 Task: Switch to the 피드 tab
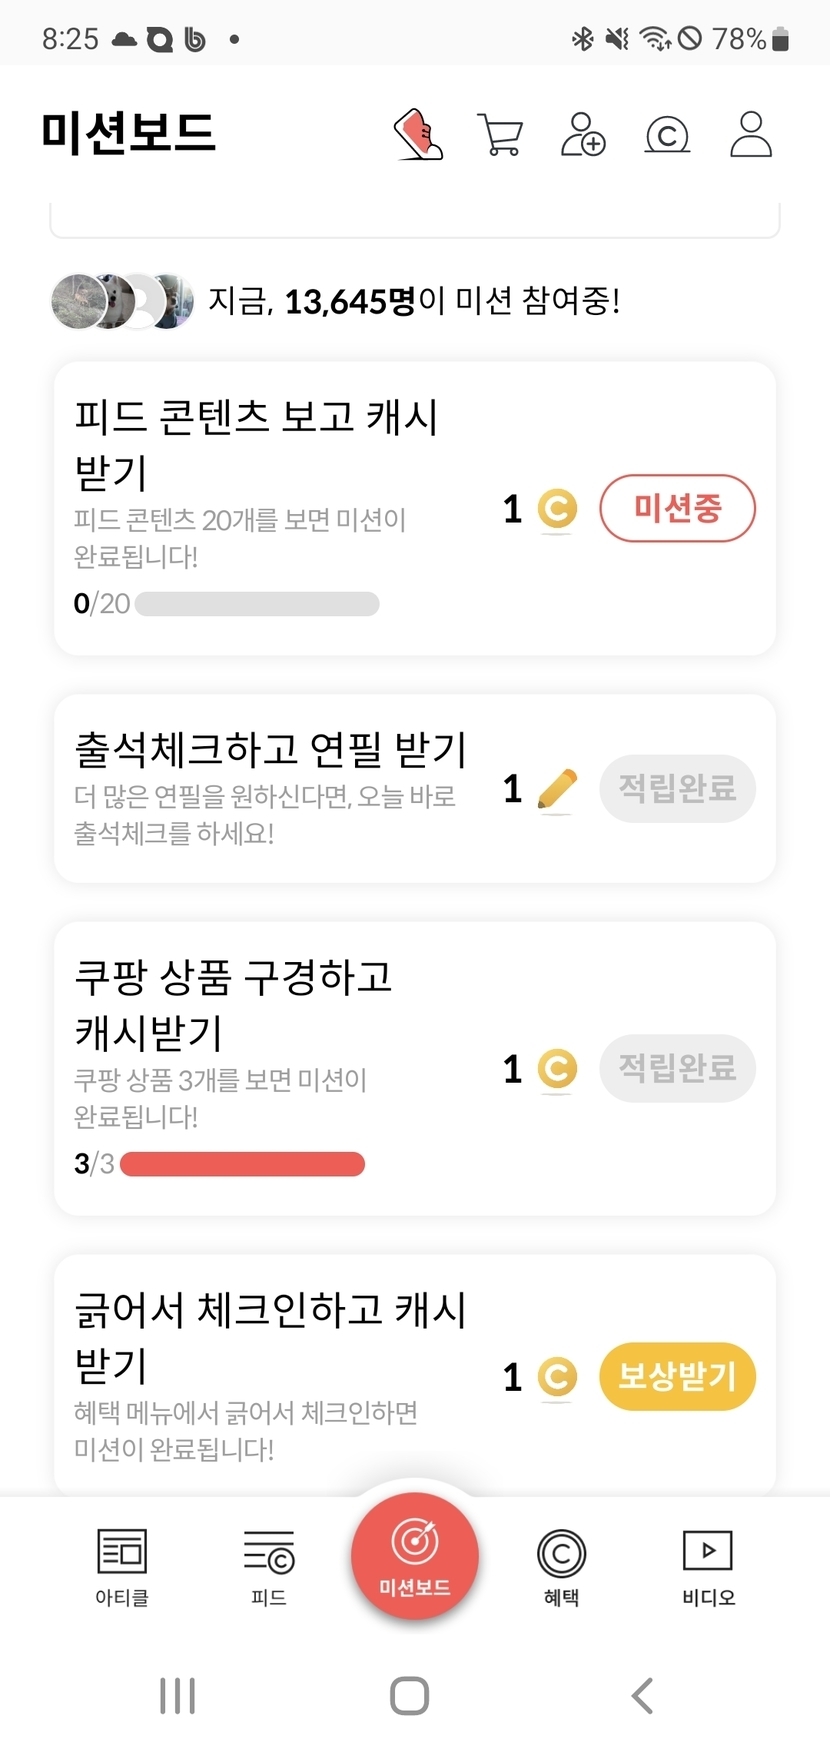(x=269, y=1566)
